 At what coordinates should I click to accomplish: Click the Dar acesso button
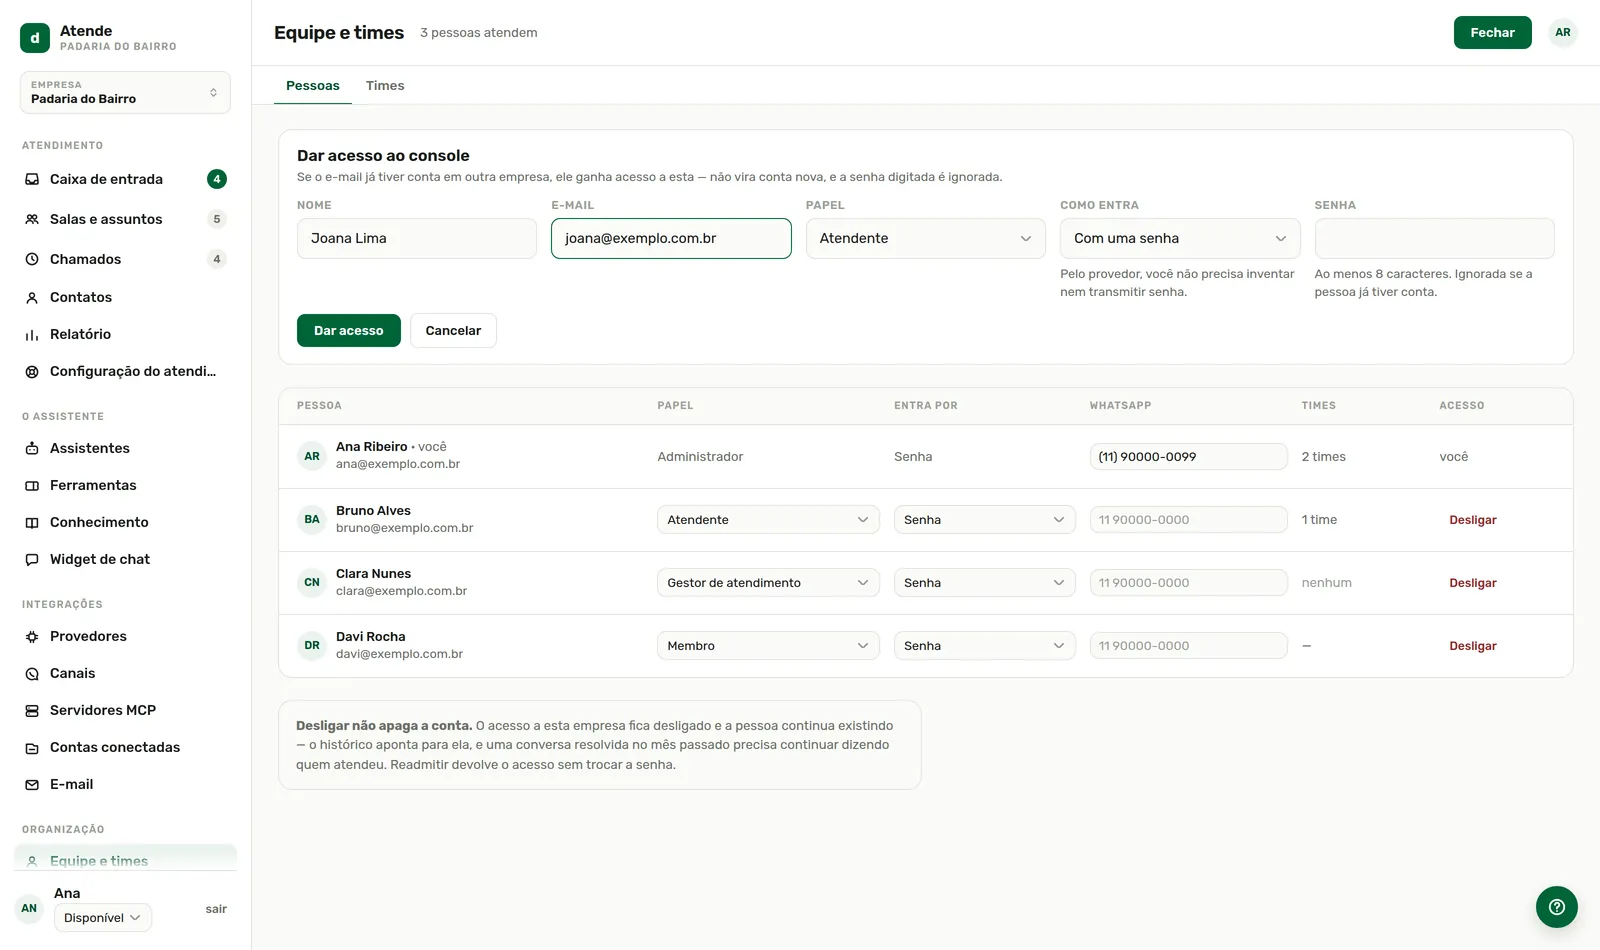coord(349,330)
